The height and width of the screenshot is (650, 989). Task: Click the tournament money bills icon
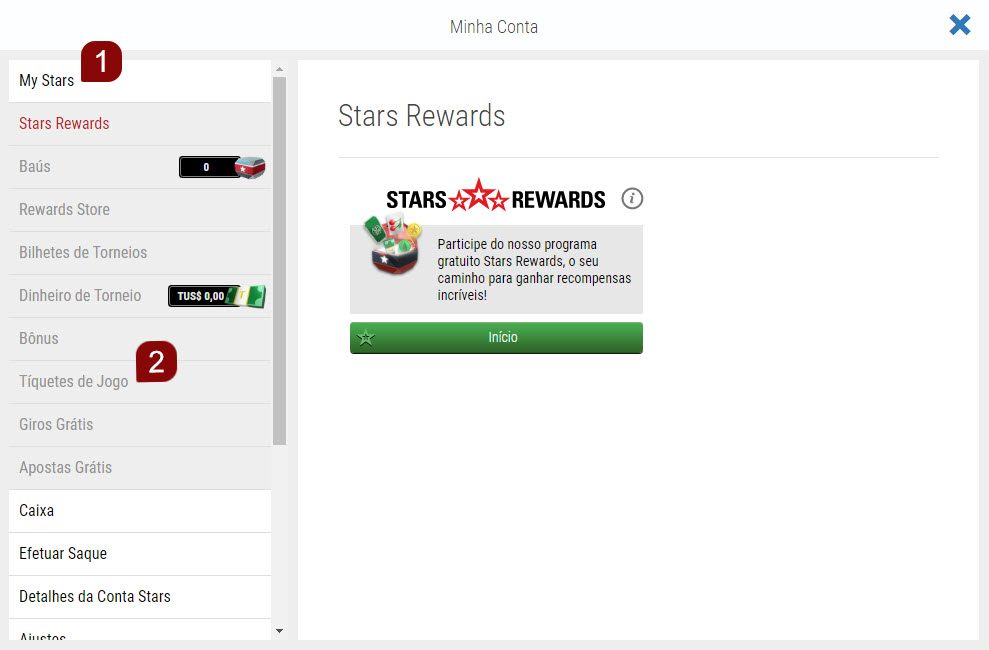(247, 296)
